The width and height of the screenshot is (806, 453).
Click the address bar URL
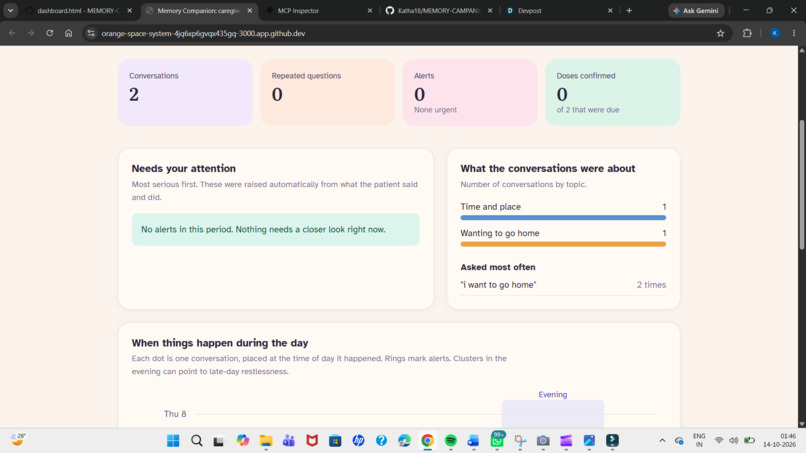pos(203,33)
